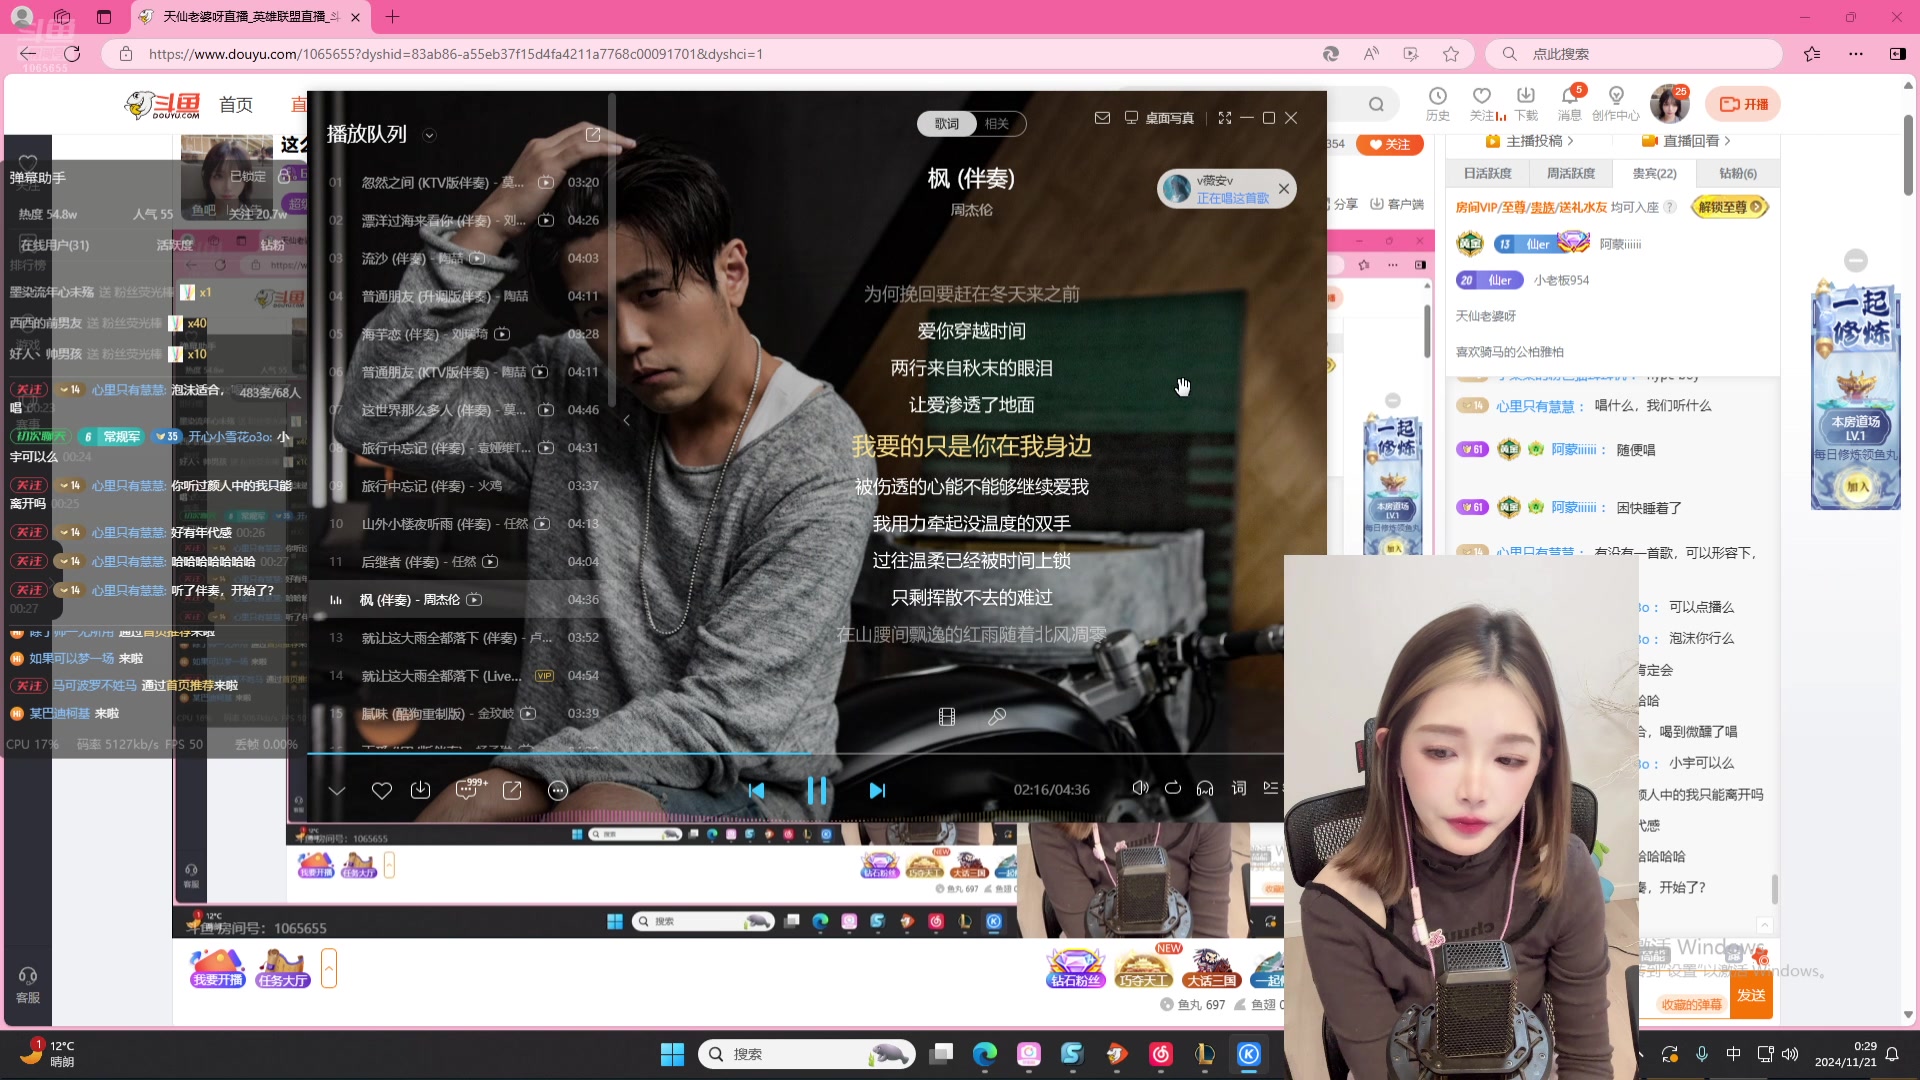Collapse the player with the down chevron

click(x=337, y=790)
